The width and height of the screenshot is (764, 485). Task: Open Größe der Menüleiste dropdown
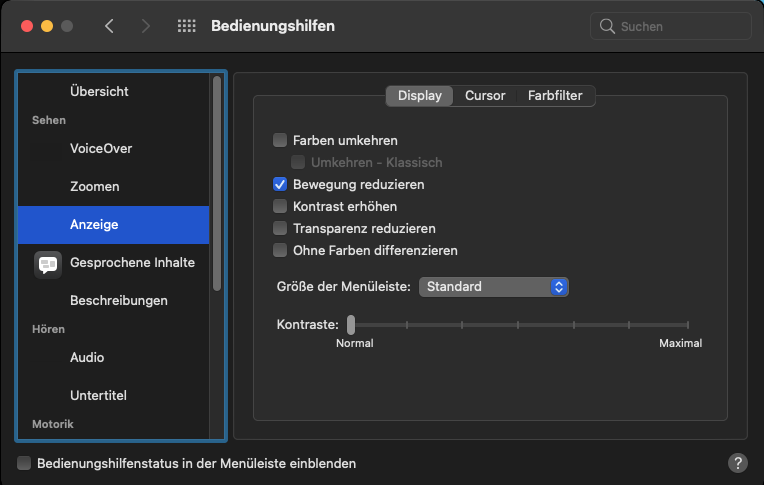[494, 287]
